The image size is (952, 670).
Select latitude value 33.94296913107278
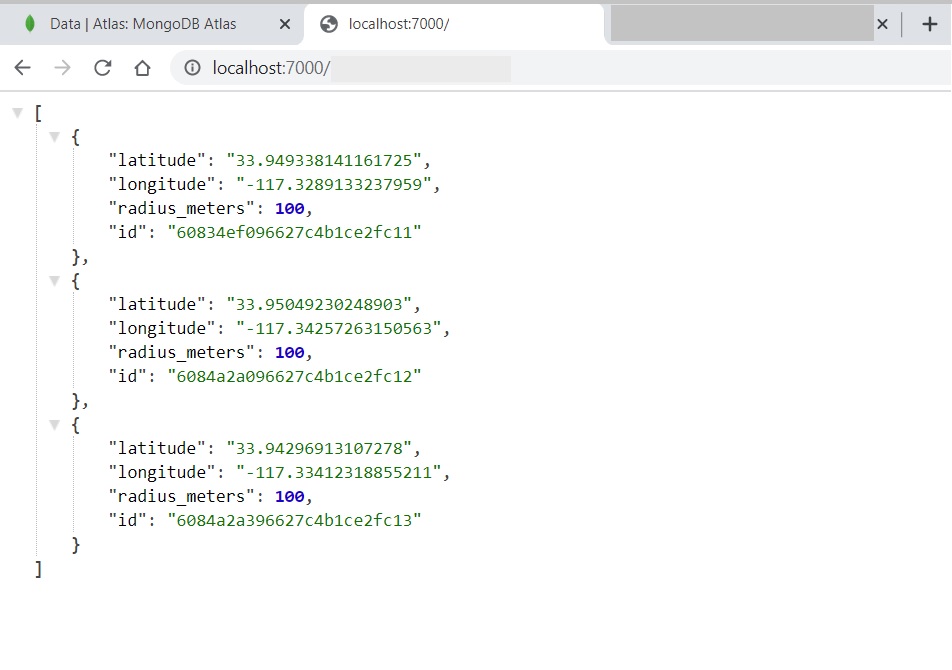coord(319,448)
